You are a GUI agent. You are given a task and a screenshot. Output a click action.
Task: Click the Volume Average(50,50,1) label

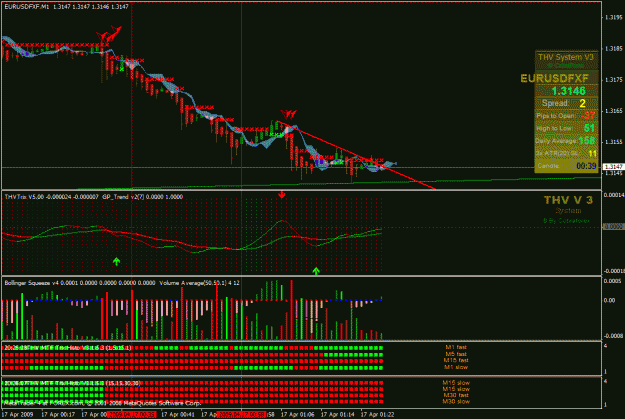[x=193, y=283]
